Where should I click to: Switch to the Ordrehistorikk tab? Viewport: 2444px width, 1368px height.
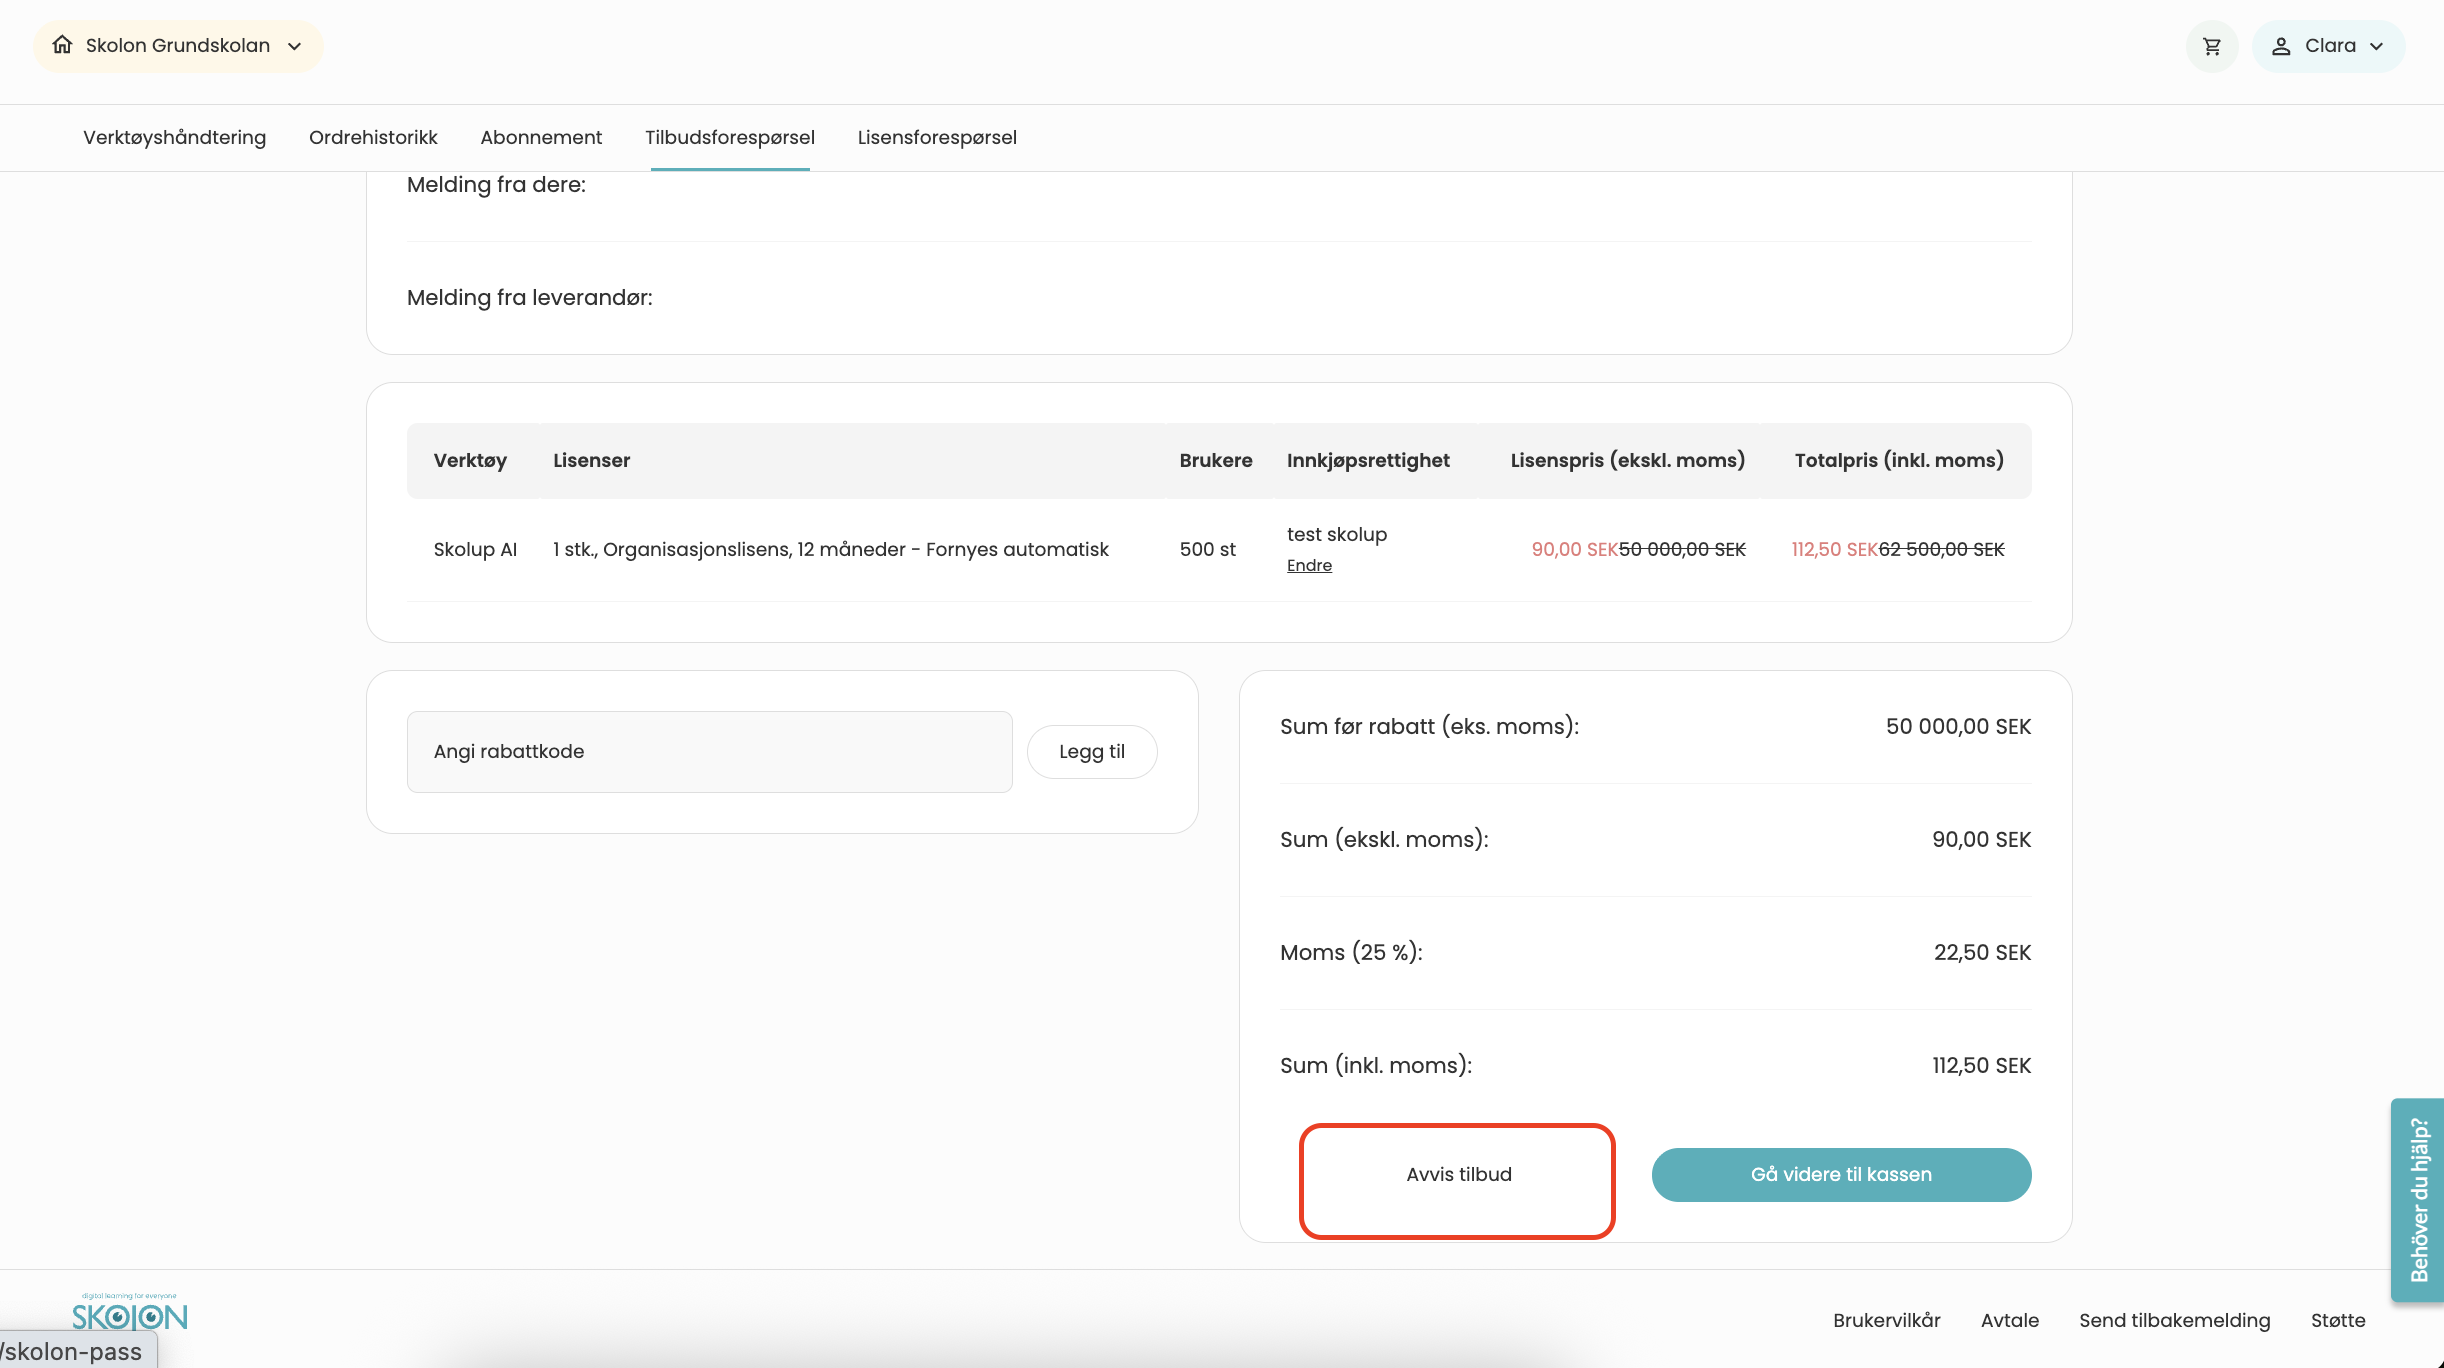click(373, 137)
